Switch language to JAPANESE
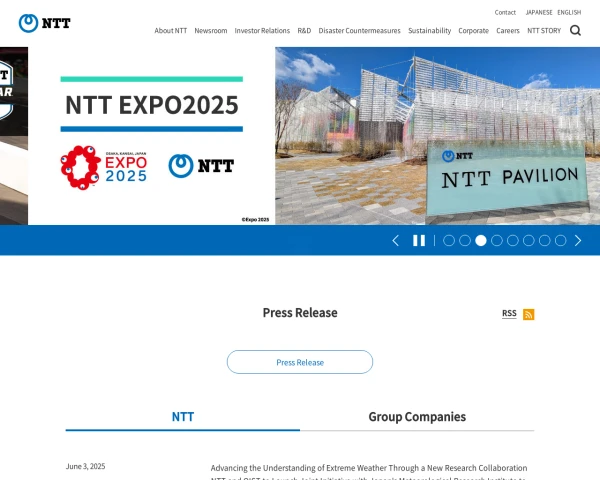 [539, 13]
